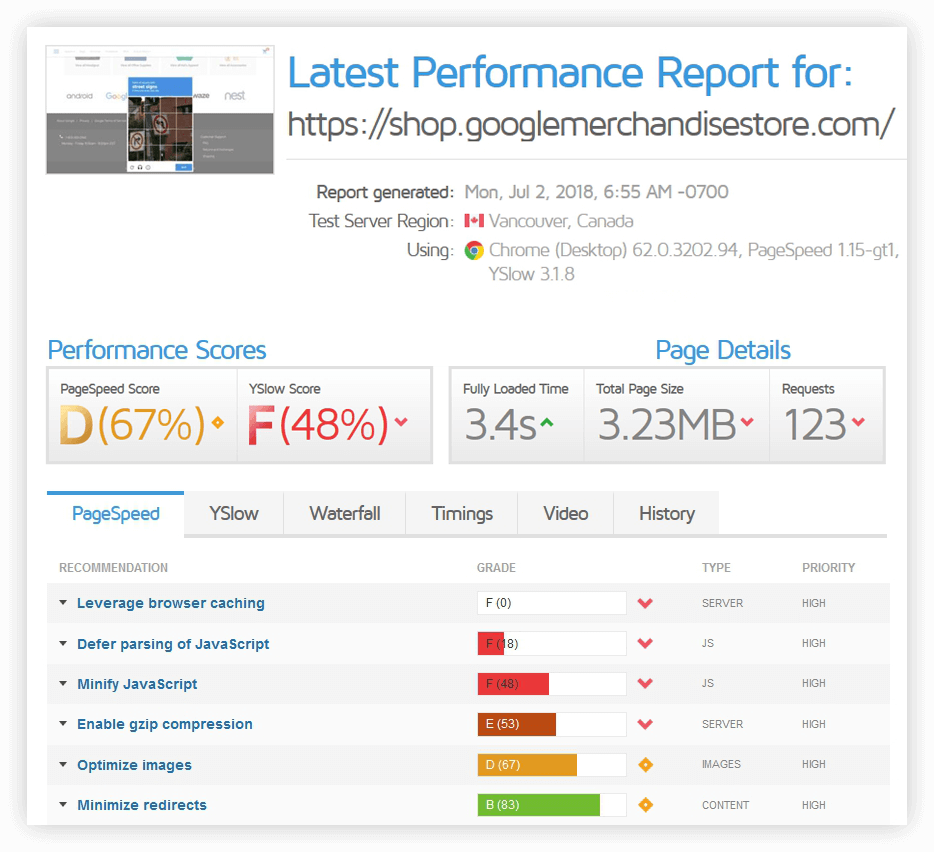Click red trend arrow for Enable gzip compression
This screenshot has height=852, width=934.
coord(645,724)
